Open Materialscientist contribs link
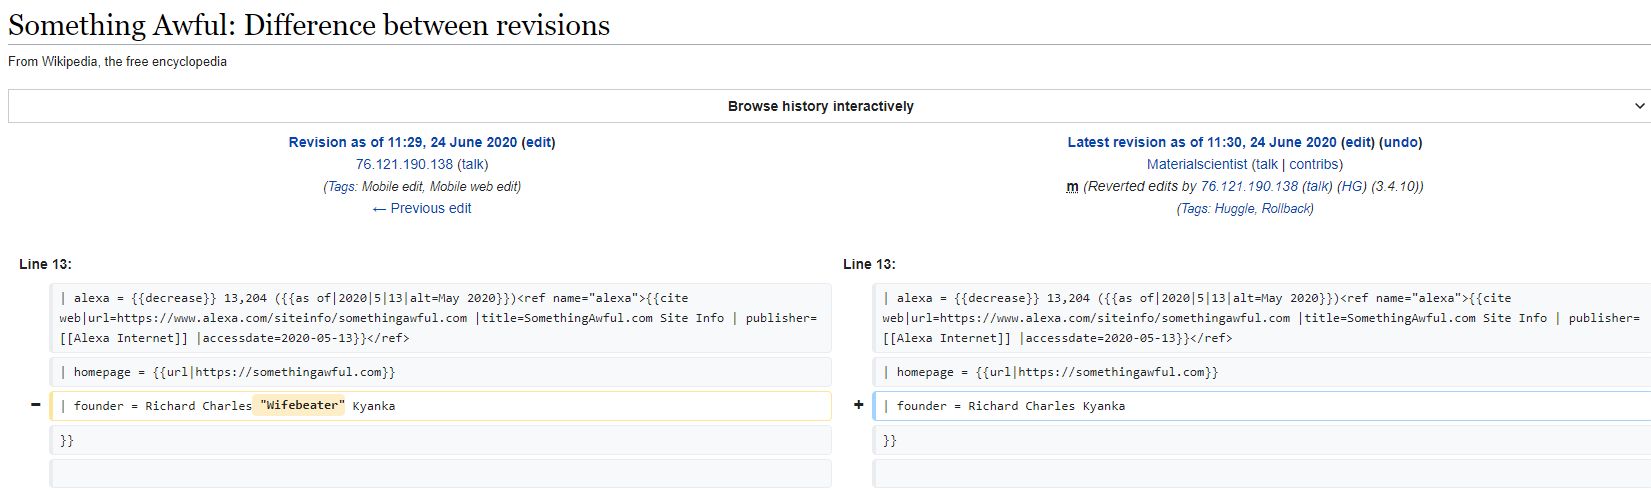The height and width of the screenshot is (490, 1651). pos(1314,164)
